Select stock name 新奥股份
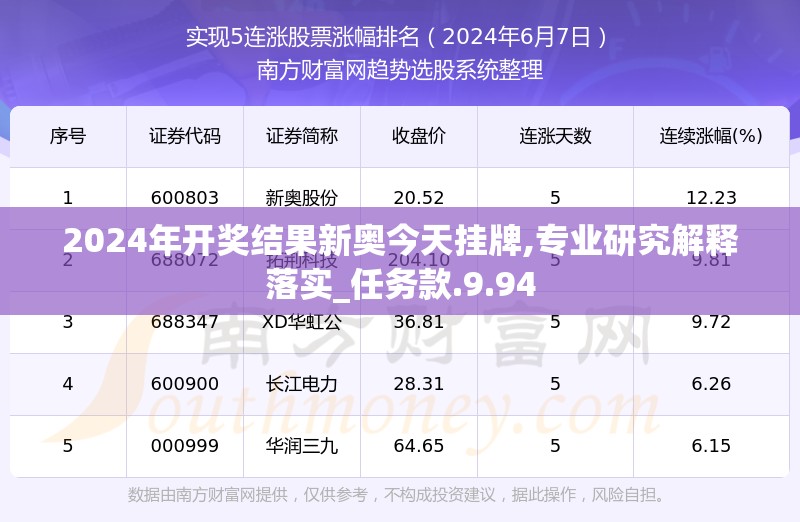 (x=302, y=198)
